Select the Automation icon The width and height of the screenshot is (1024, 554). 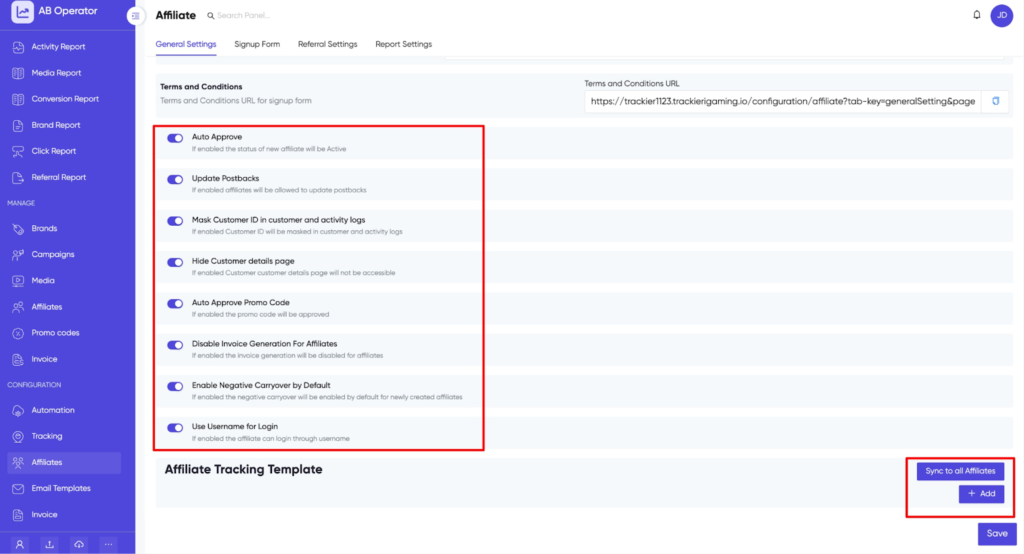click(18, 410)
